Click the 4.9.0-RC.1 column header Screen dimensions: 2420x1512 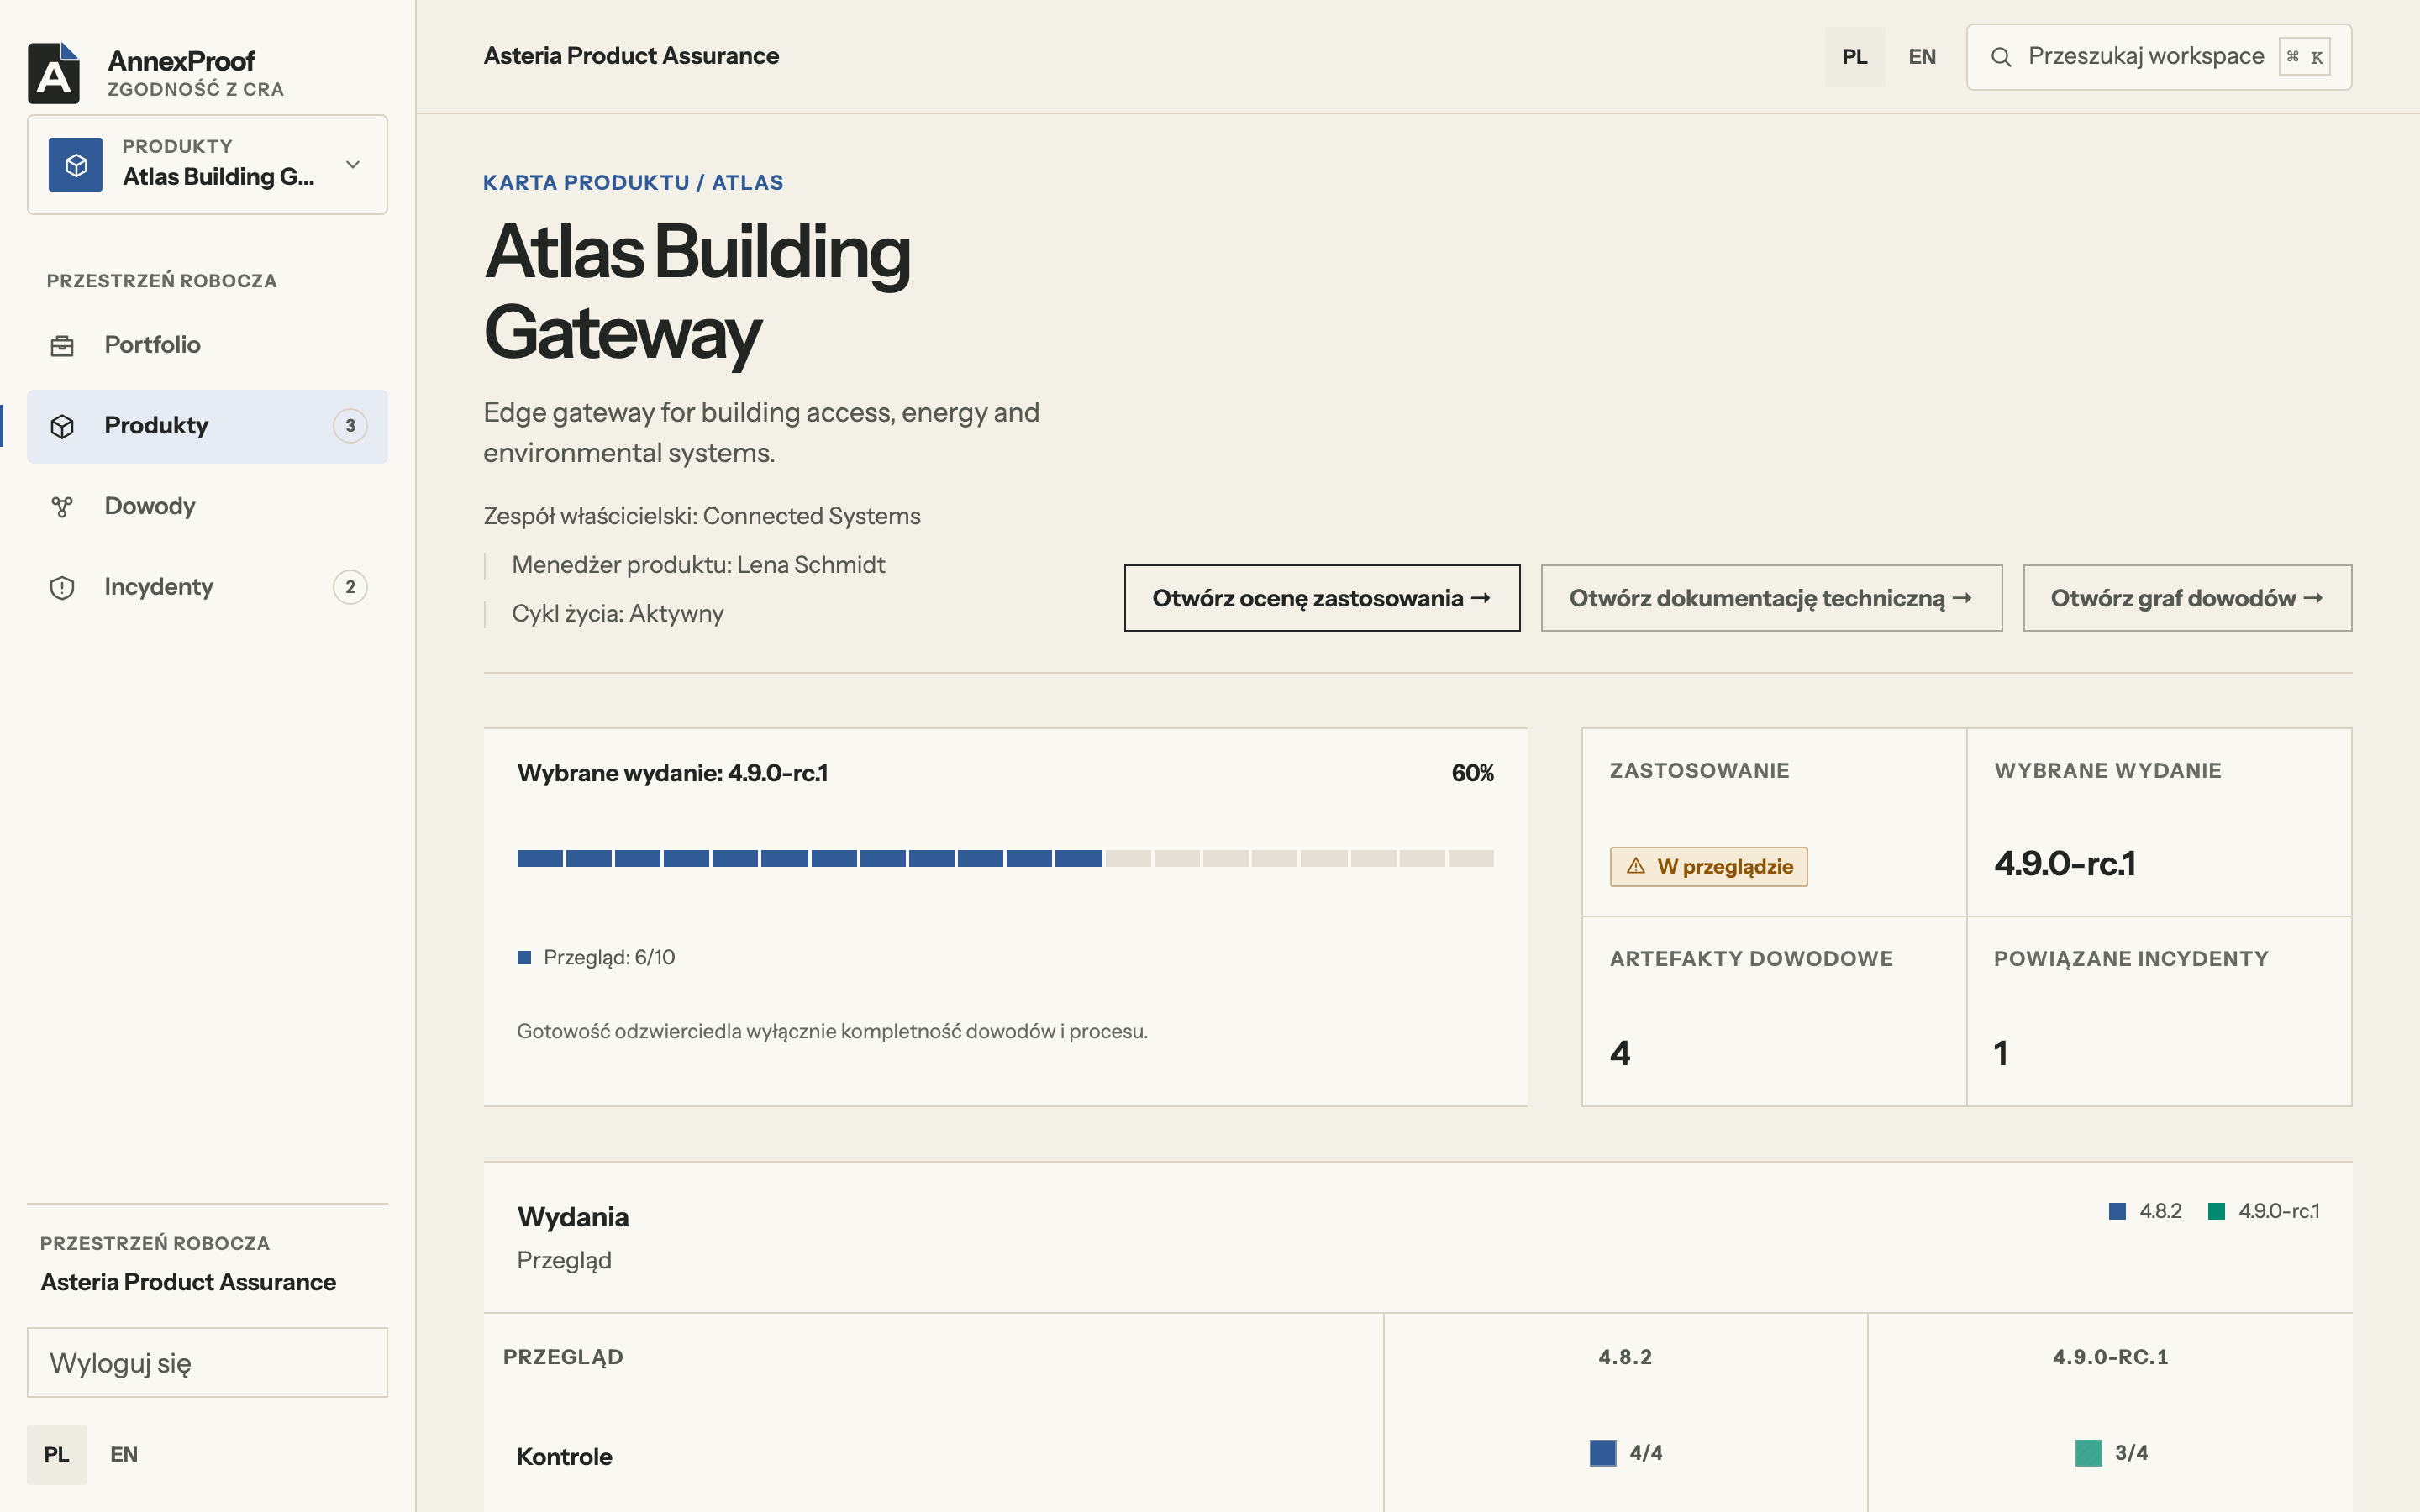pyautogui.click(x=2110, y=1357)
